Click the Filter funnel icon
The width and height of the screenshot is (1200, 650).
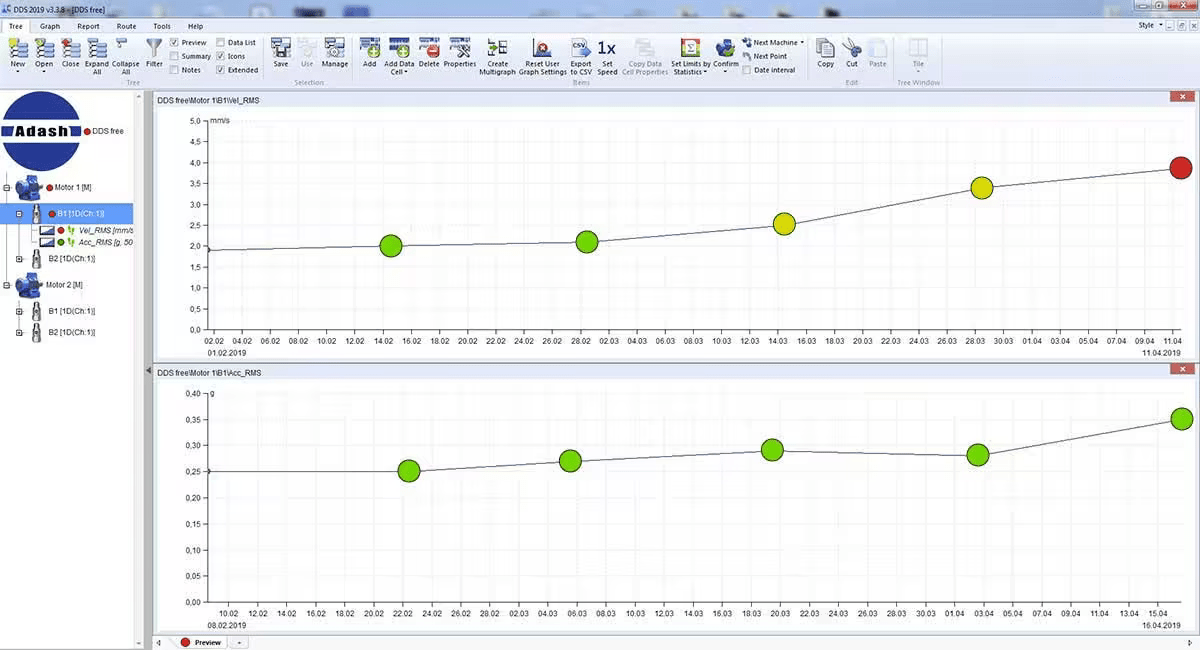point(154,48)
